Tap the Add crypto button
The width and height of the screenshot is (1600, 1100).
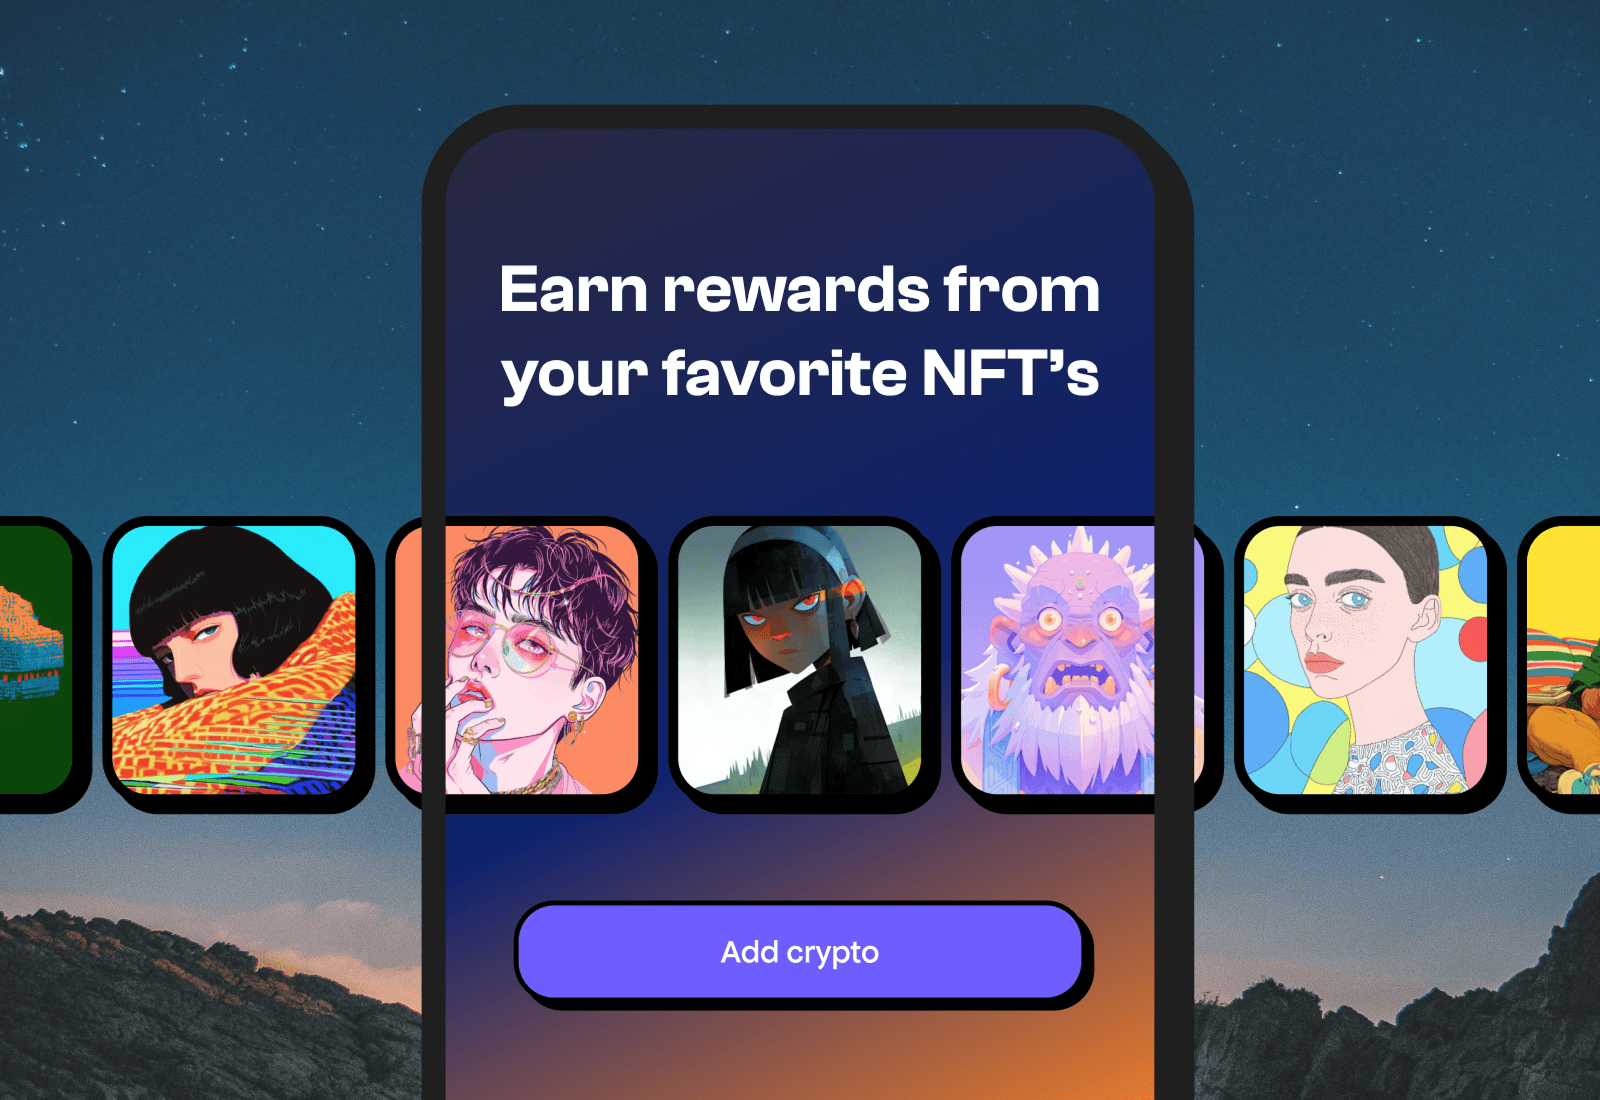[800, 952]
